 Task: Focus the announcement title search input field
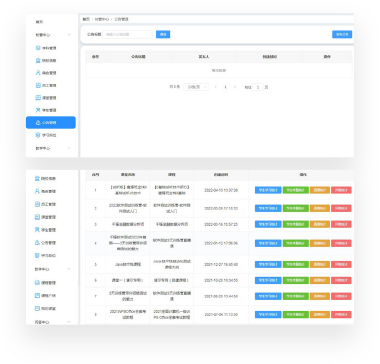tap(127, 34)
